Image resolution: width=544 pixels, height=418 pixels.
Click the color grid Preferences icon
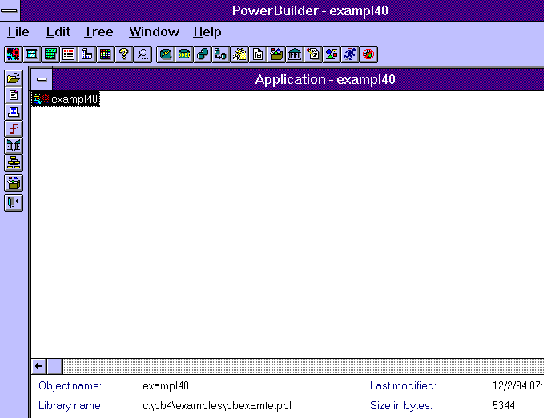coord(105,54)
